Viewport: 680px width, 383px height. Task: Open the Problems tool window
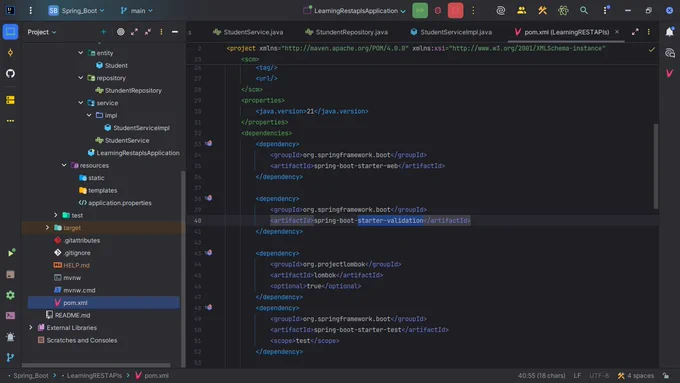point(11,337)
